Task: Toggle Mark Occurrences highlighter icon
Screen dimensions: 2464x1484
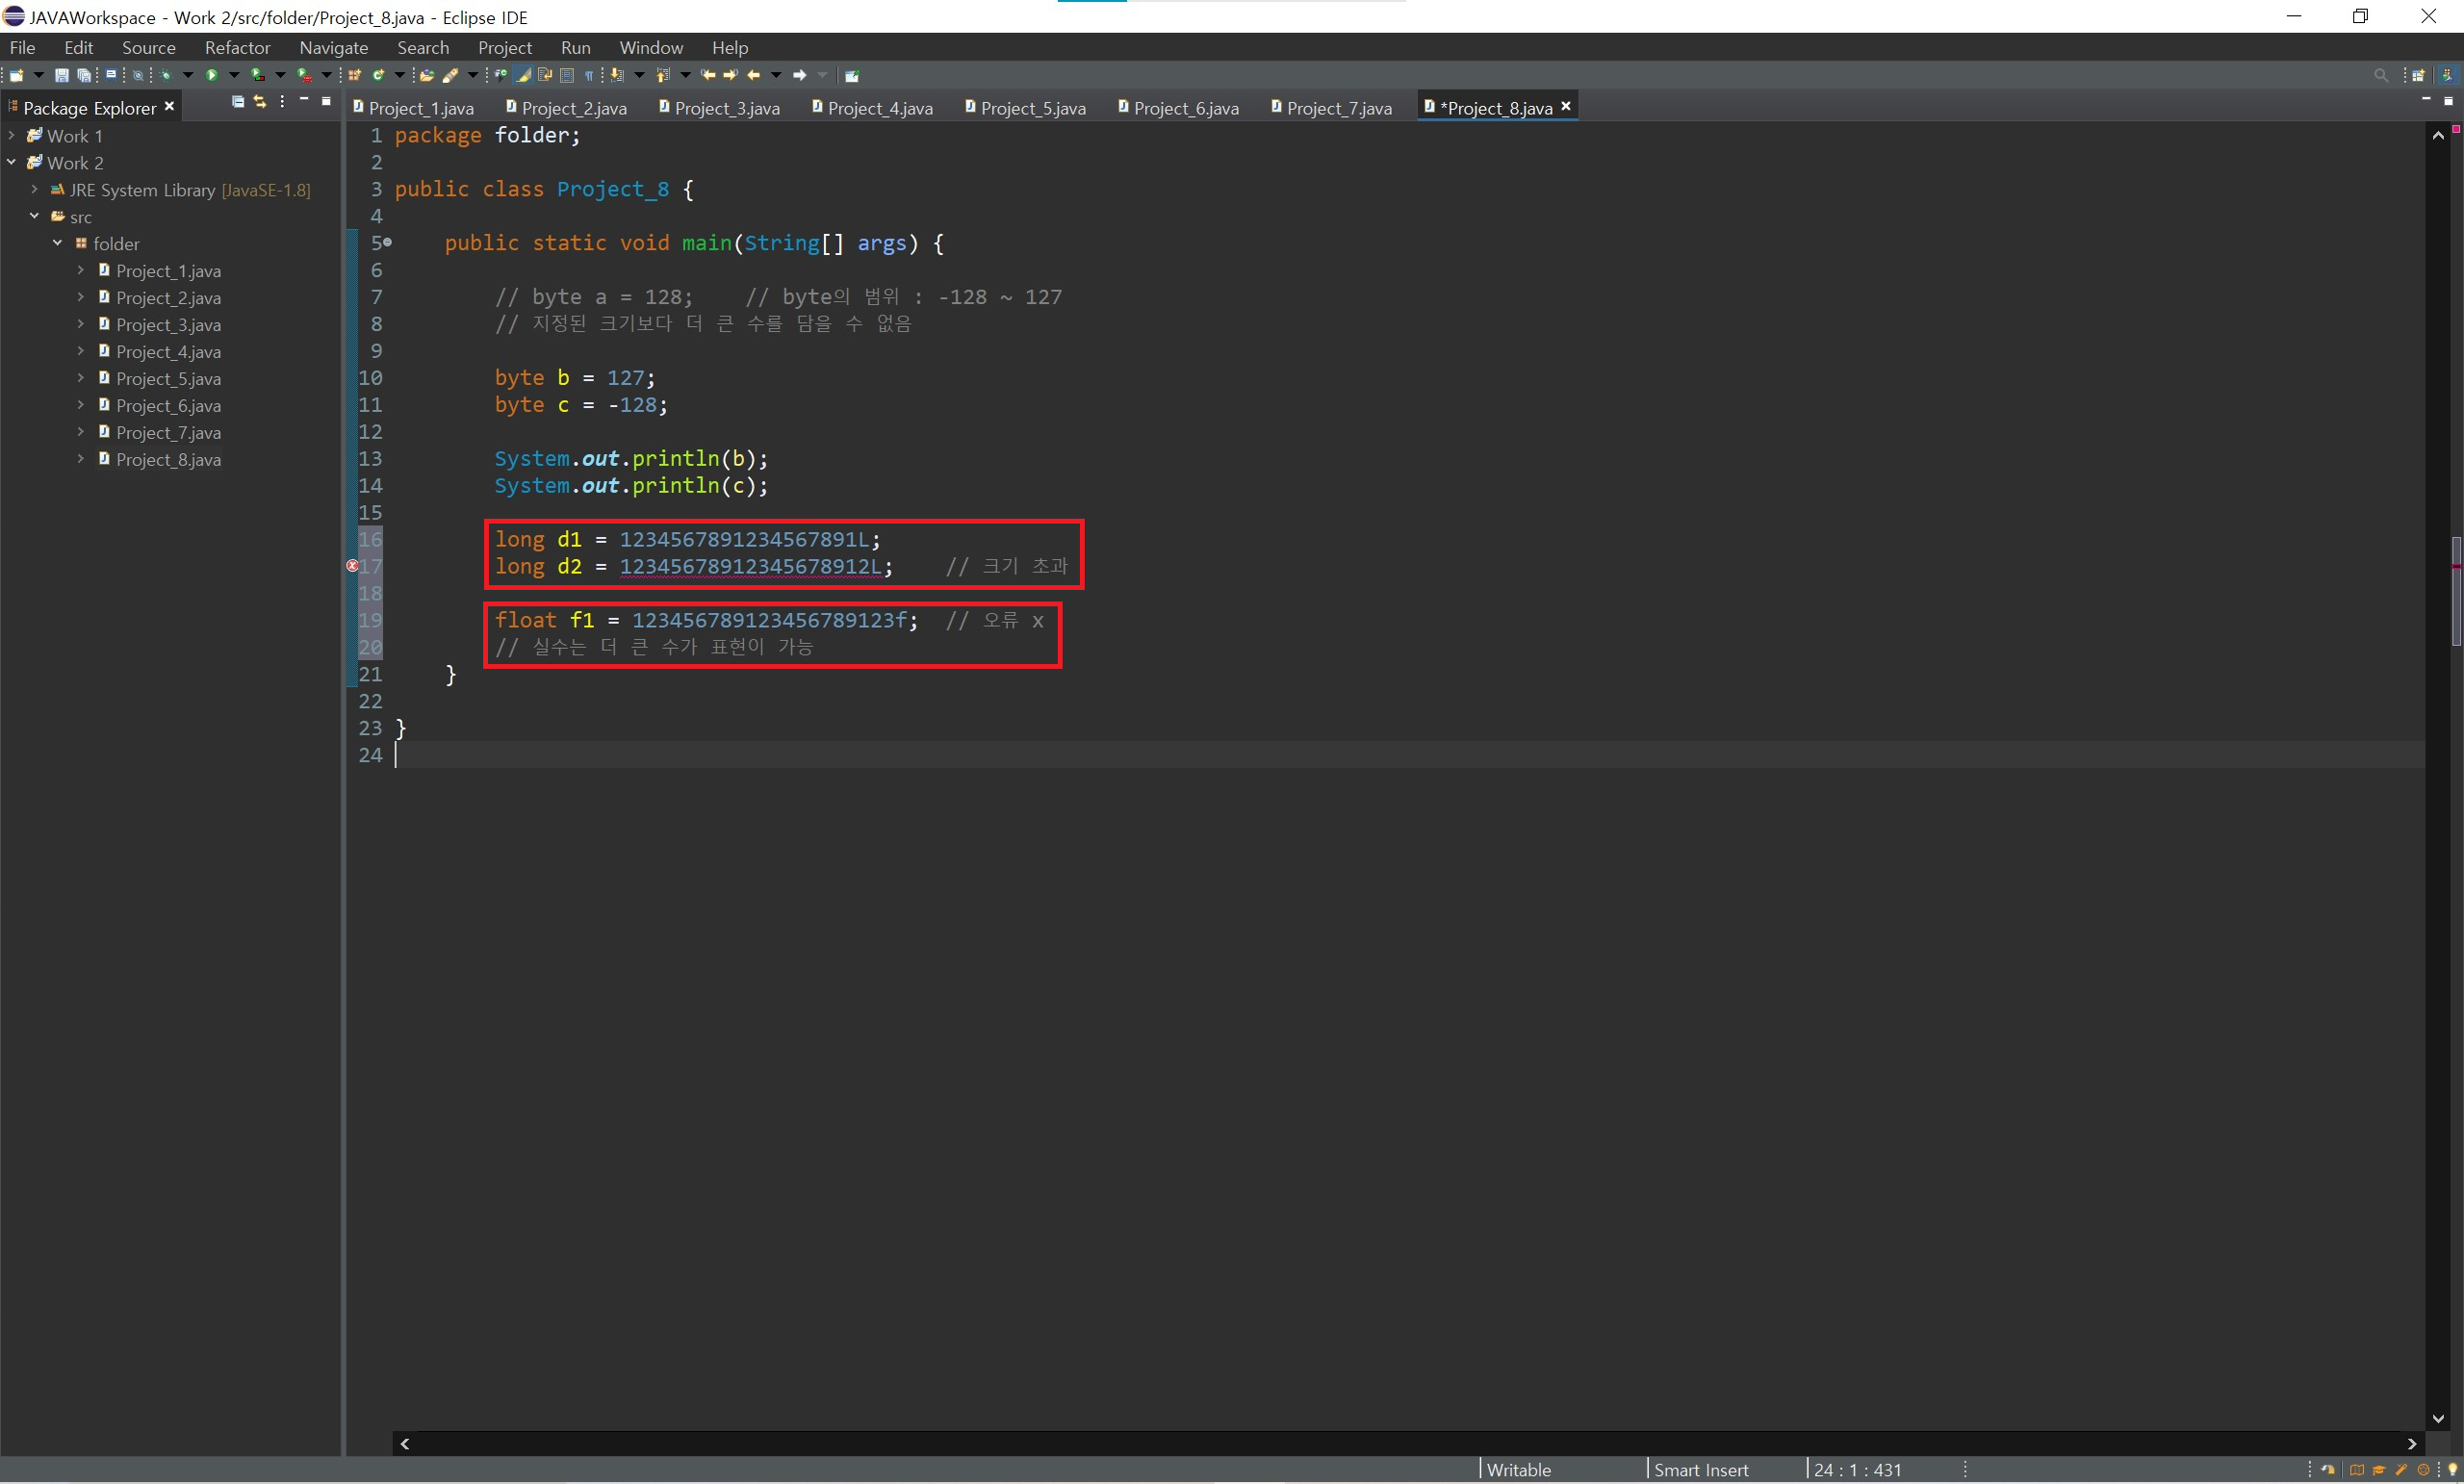Action: click(x=523, y=75)
